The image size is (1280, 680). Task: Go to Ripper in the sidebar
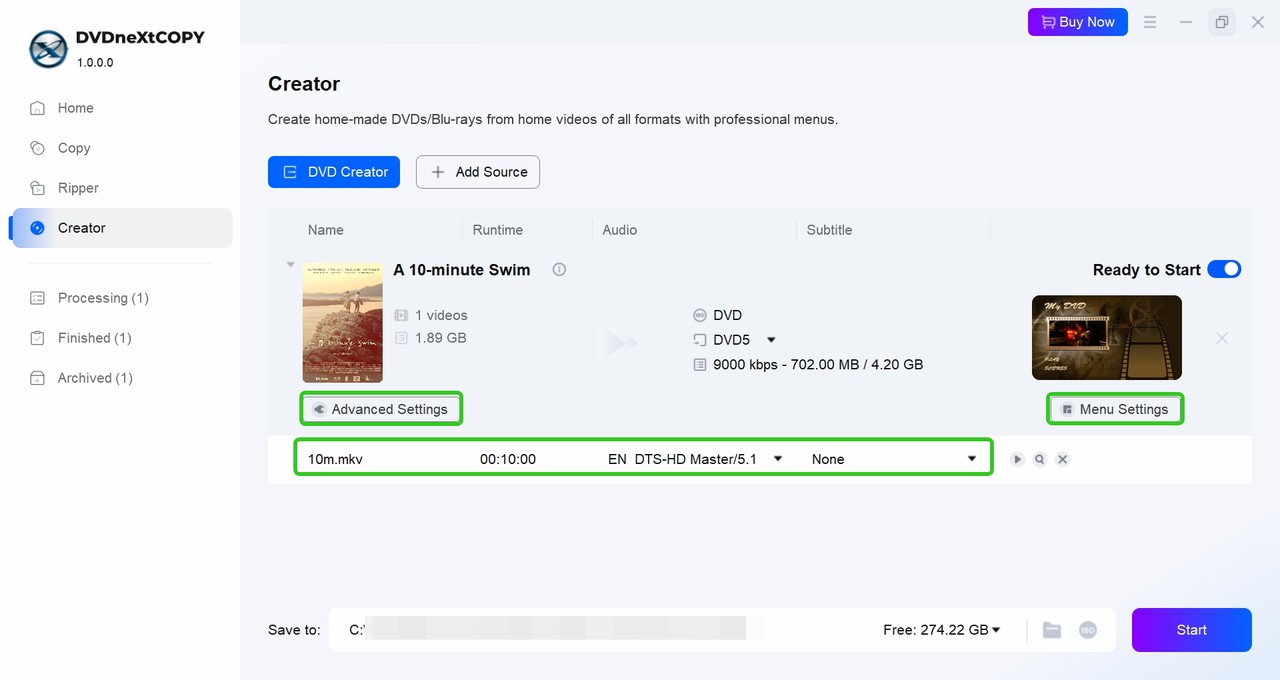point(78,188)
